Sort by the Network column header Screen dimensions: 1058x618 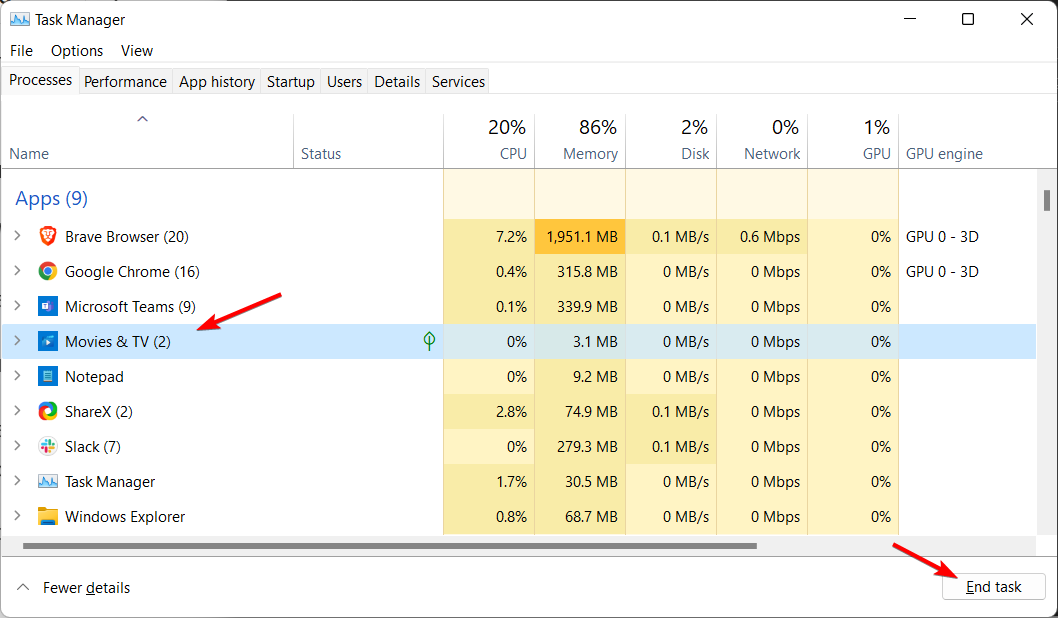pos(762,141)
